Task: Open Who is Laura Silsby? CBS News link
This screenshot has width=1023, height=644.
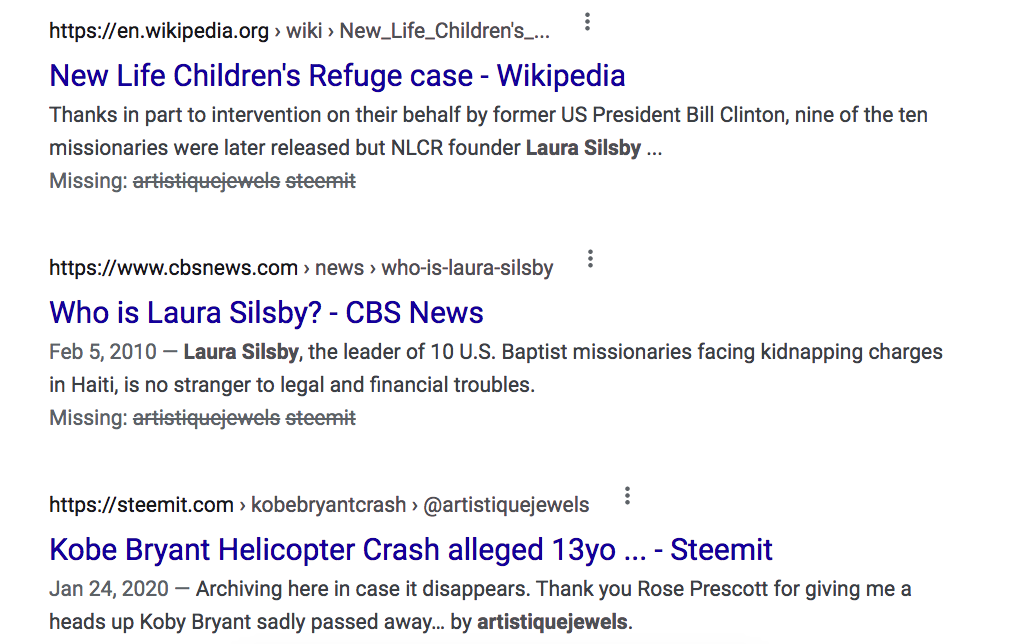Action: point(266,313)
